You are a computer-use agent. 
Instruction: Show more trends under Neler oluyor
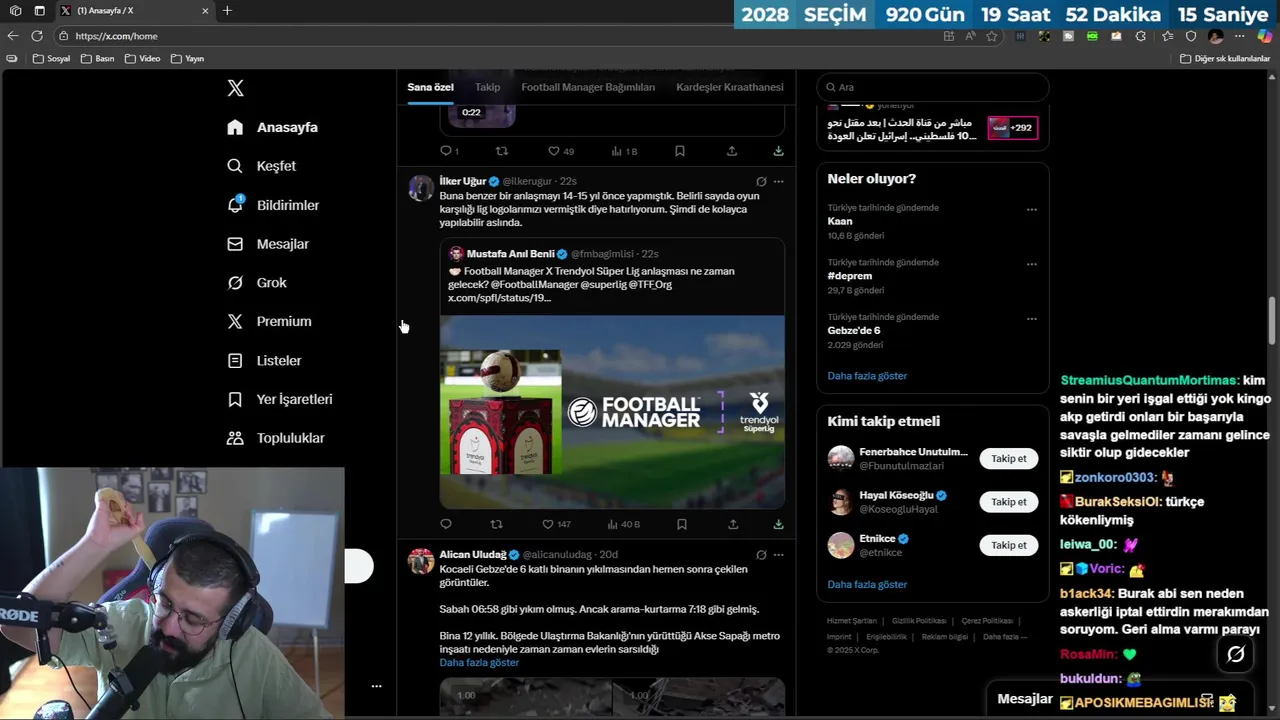click(867, 376)
